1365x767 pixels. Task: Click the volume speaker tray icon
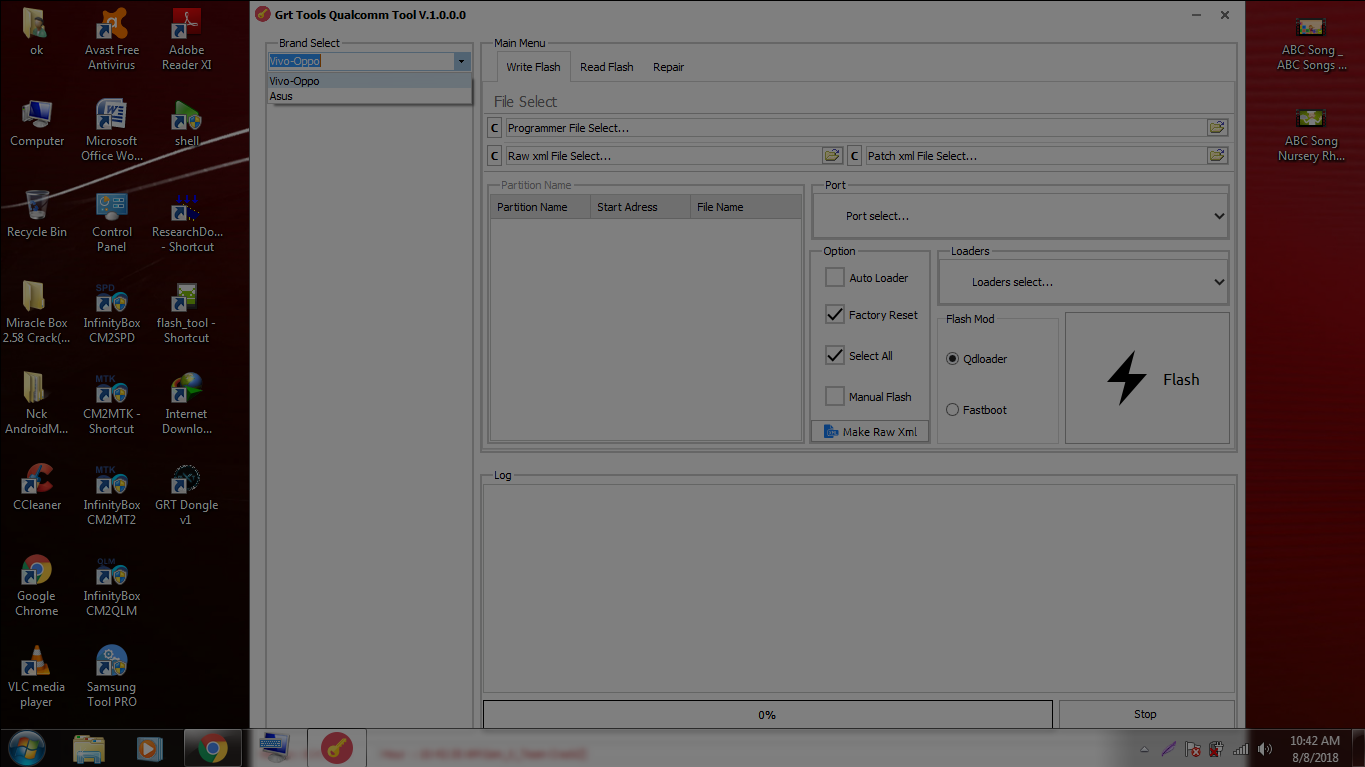pyautogui.click(x=1265, y=749)
